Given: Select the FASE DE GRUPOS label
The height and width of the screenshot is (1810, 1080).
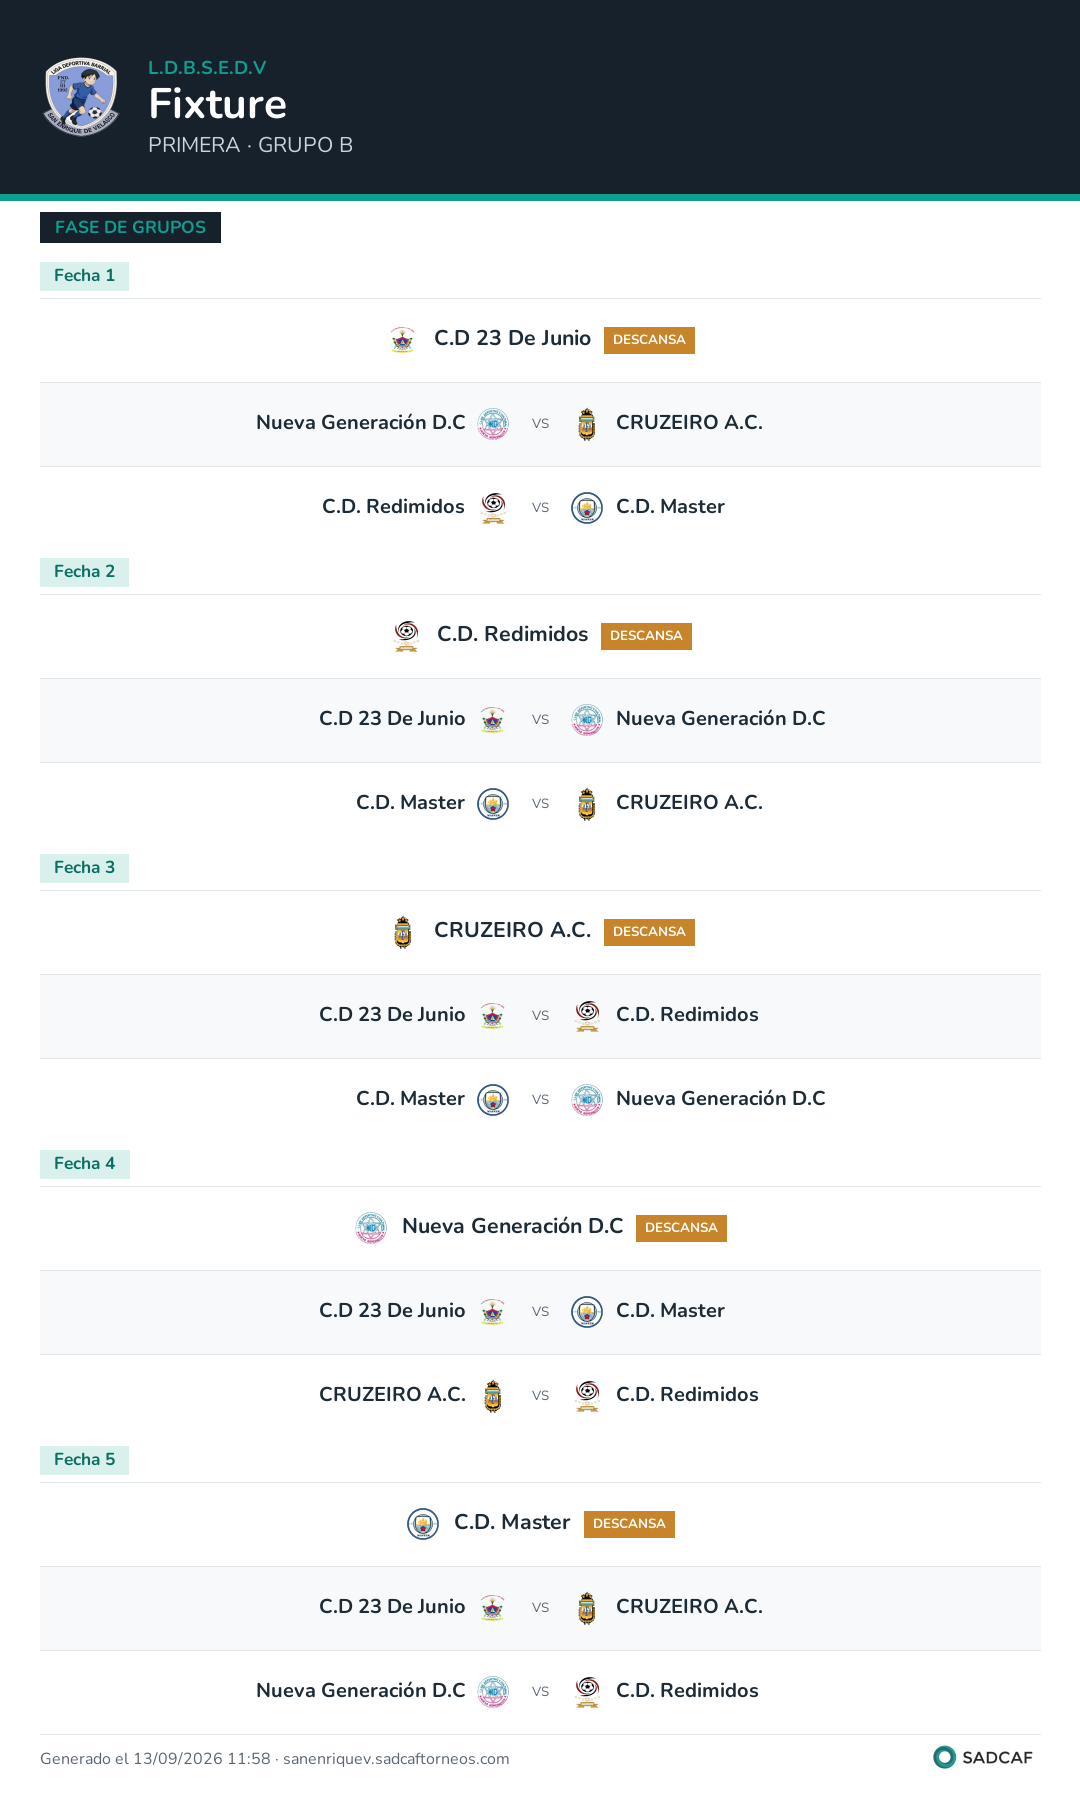Looking at the screenshot, I should pos(130,227).
